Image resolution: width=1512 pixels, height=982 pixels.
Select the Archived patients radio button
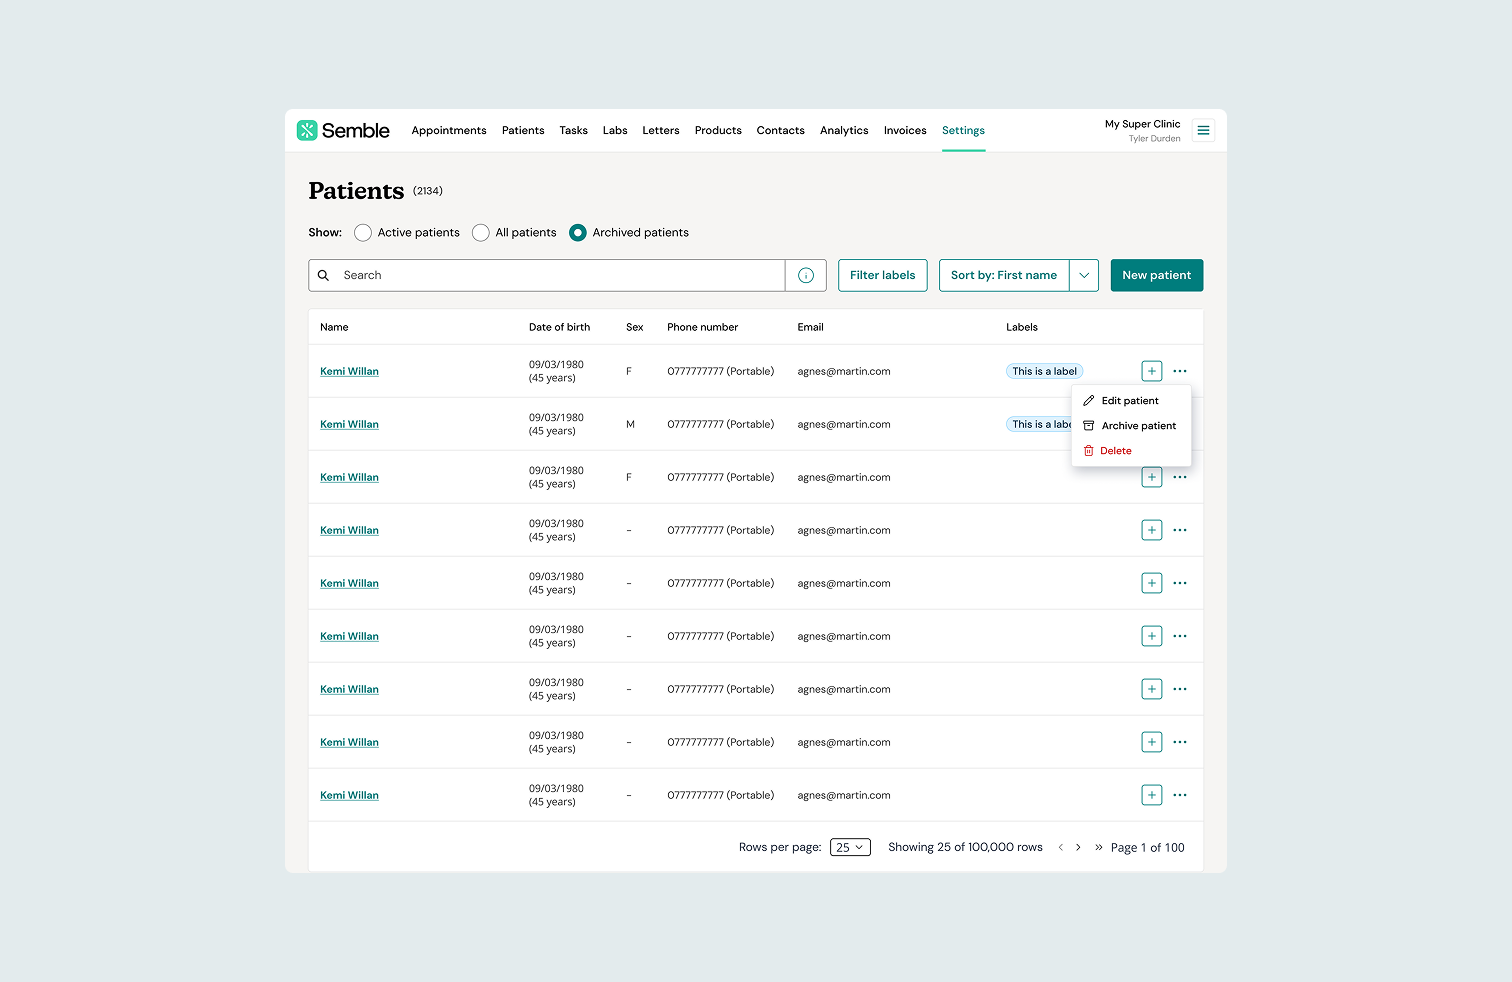click(x=578, y=232)
